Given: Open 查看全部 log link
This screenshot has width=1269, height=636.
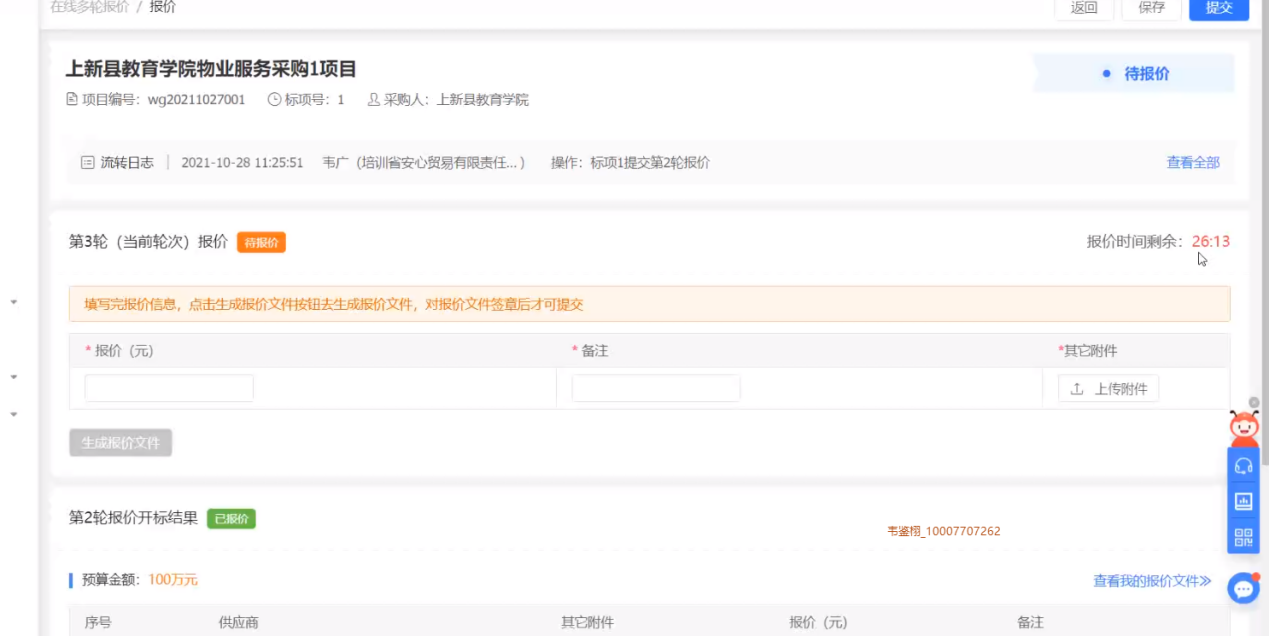Looking at the screenshot, I should click(x=1192, y=162).
